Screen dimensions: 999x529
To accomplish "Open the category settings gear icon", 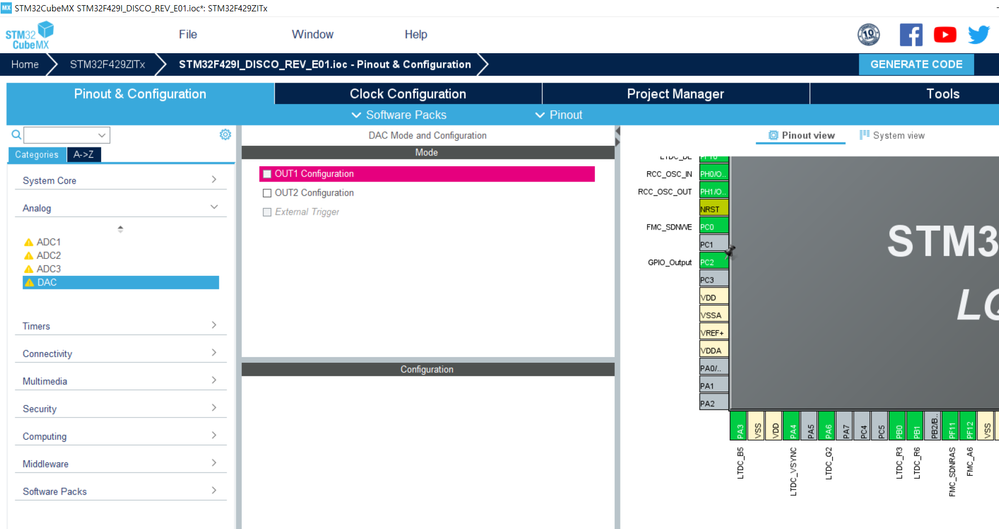I will 225,134.
